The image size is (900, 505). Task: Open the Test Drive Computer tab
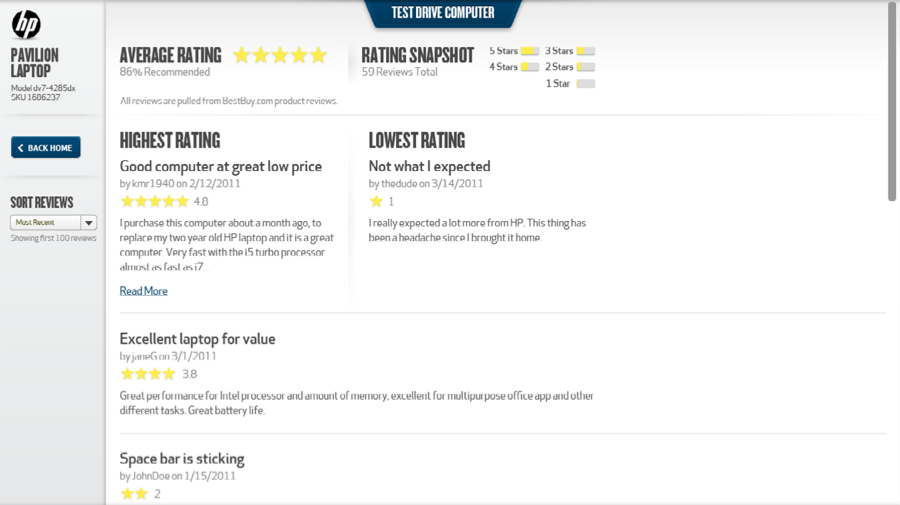coord(443,13)
